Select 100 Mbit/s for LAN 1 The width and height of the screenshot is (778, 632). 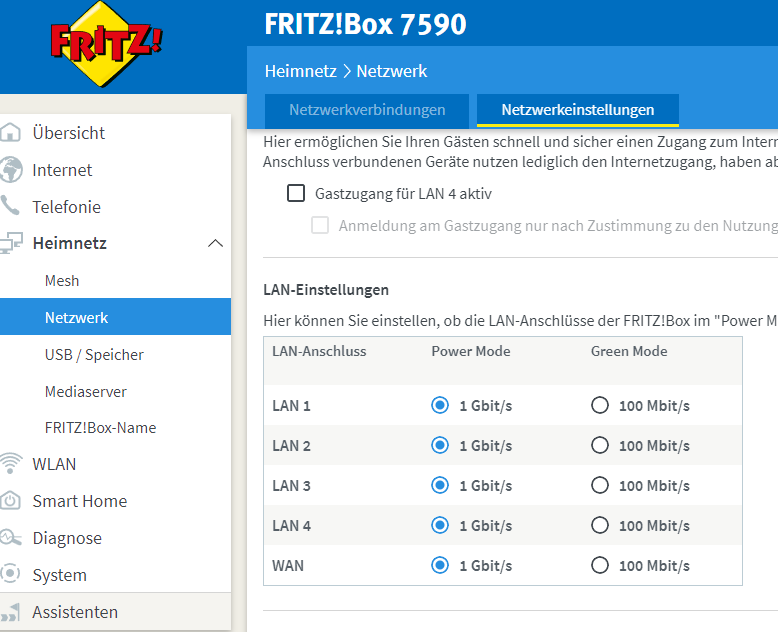pyautogui.click(x=600, y=405)
